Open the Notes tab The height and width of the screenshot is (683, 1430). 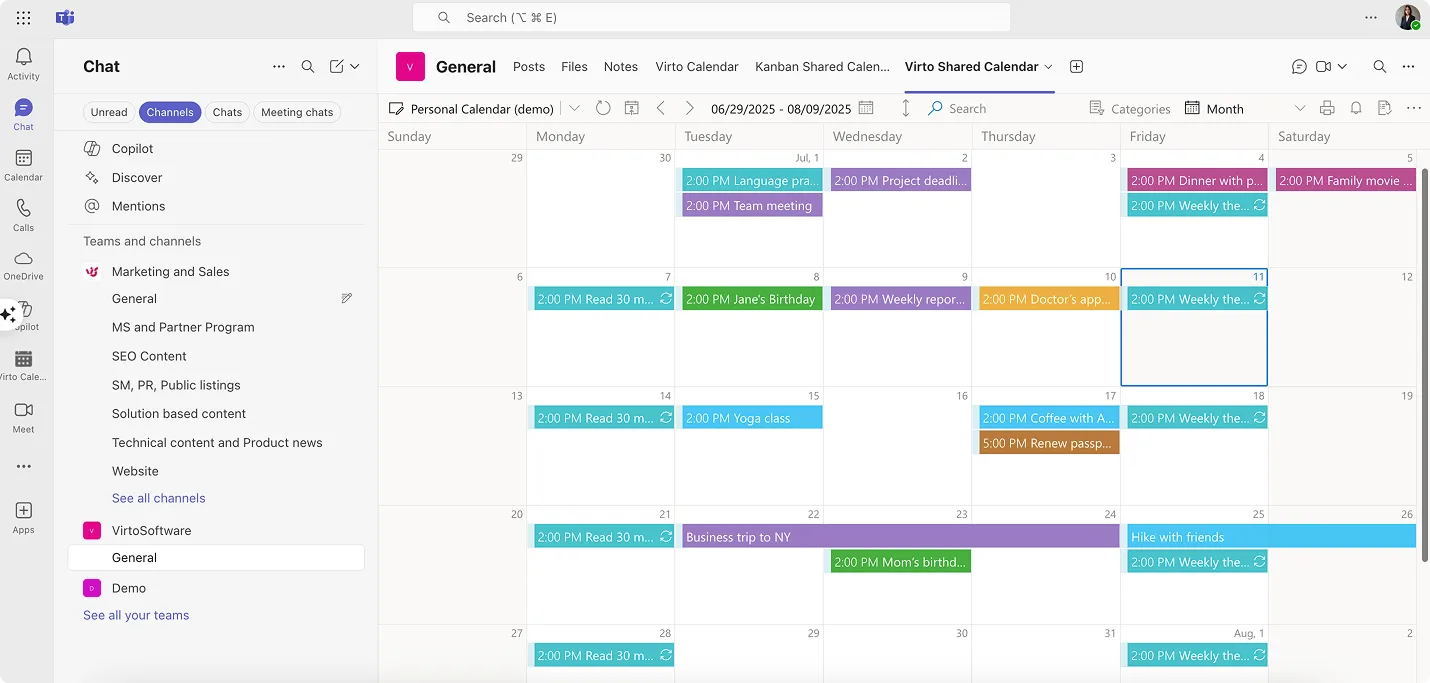[621, 67]
